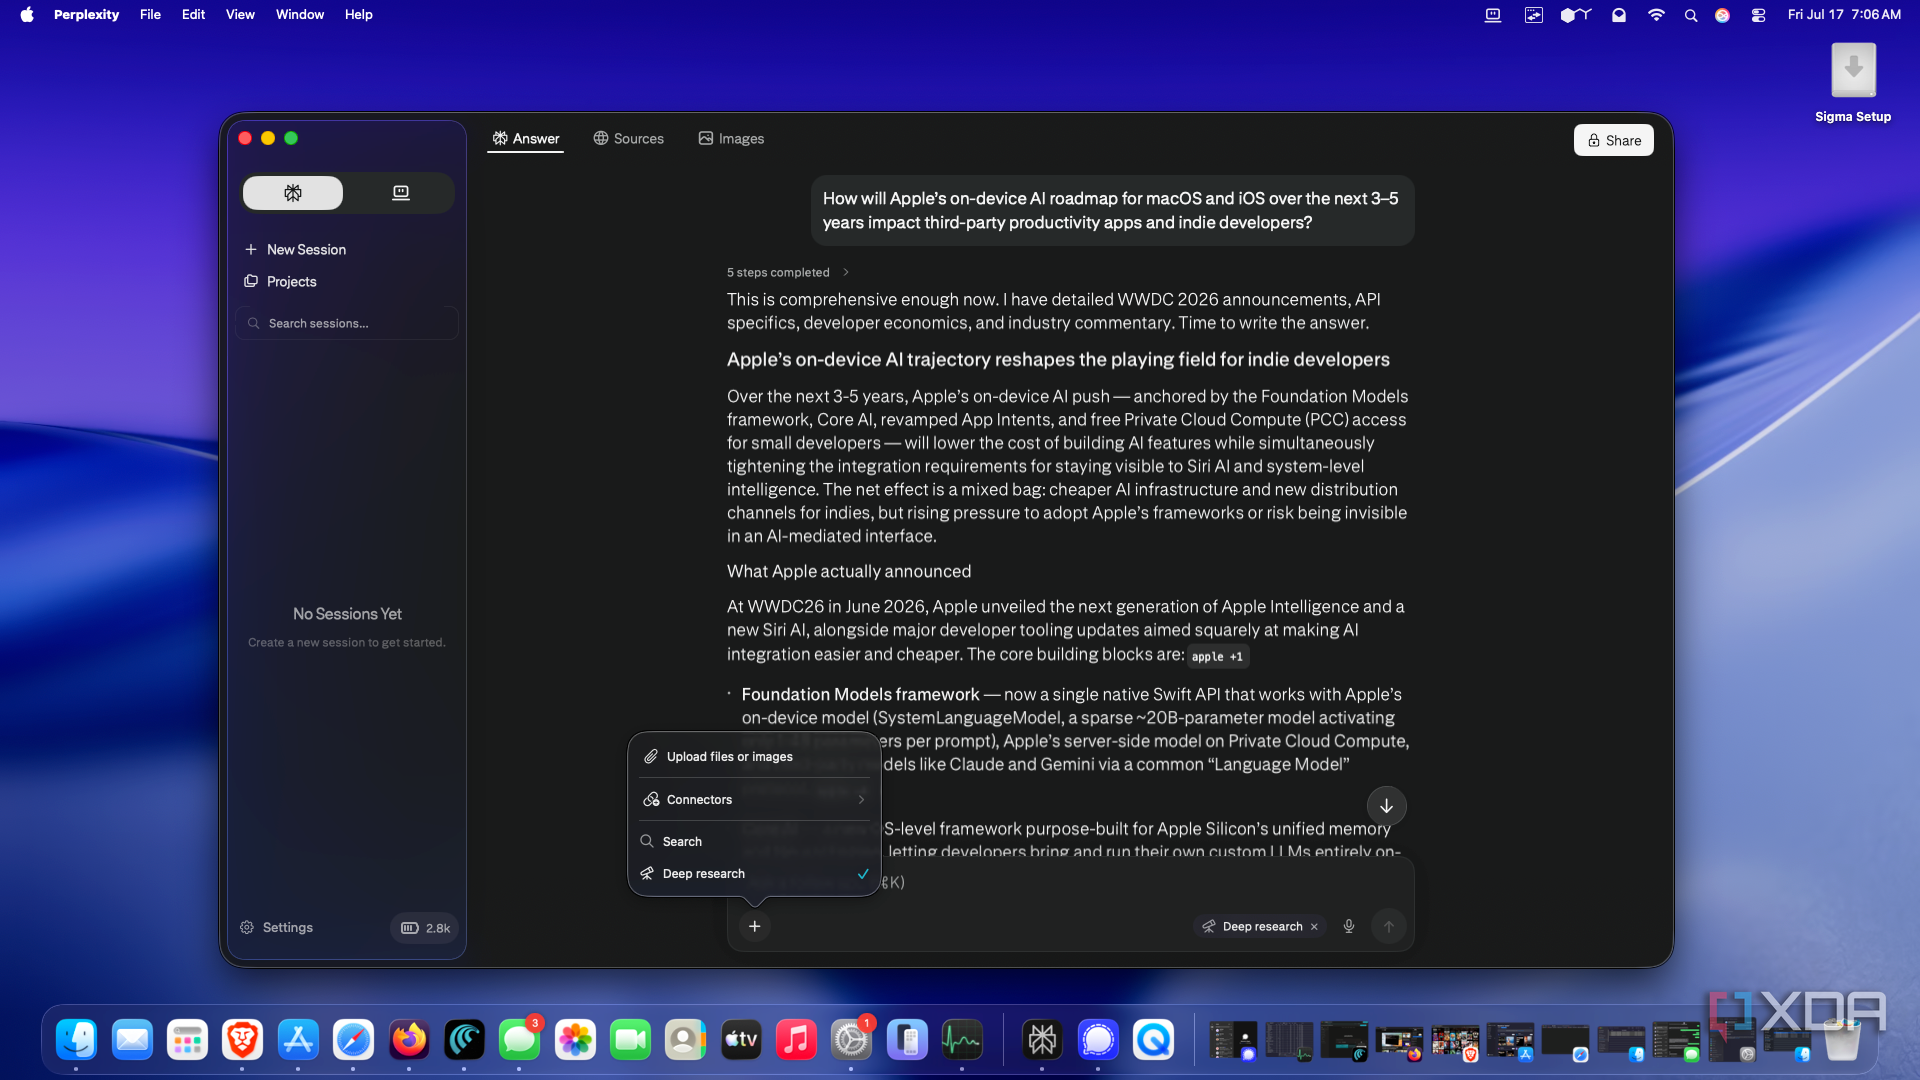Open Safari from the dock
The image size is (1920, 1080).
click(x=353, y=1041)
